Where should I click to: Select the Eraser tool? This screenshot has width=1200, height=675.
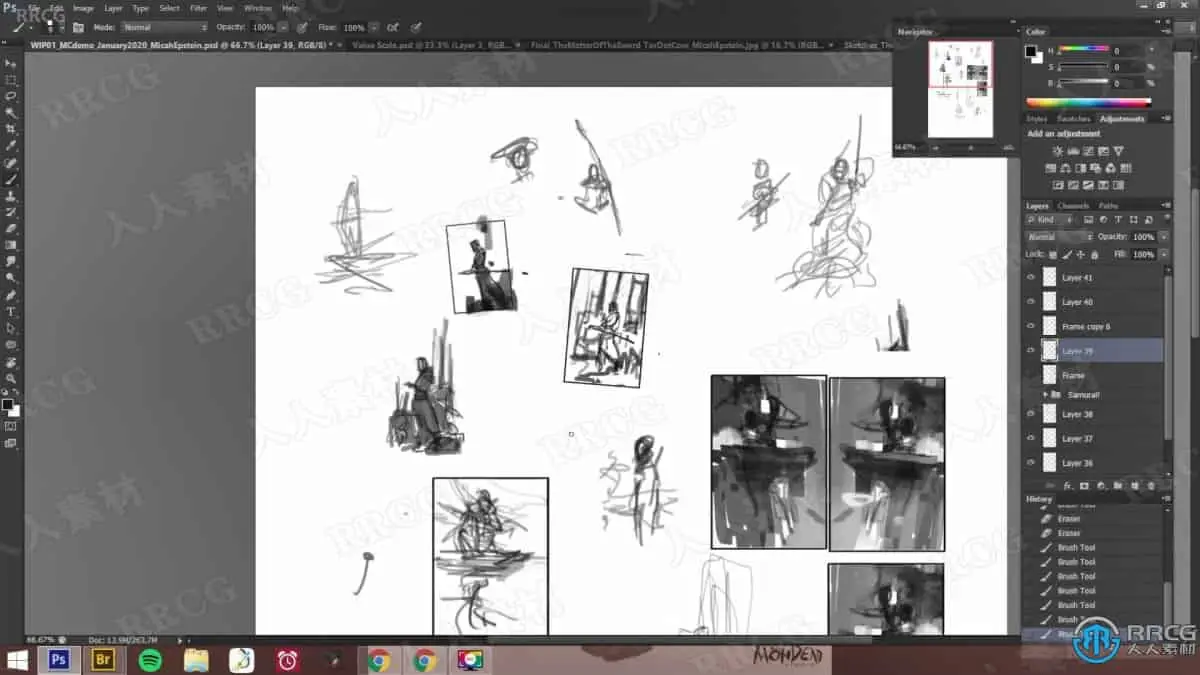[11, 229]
